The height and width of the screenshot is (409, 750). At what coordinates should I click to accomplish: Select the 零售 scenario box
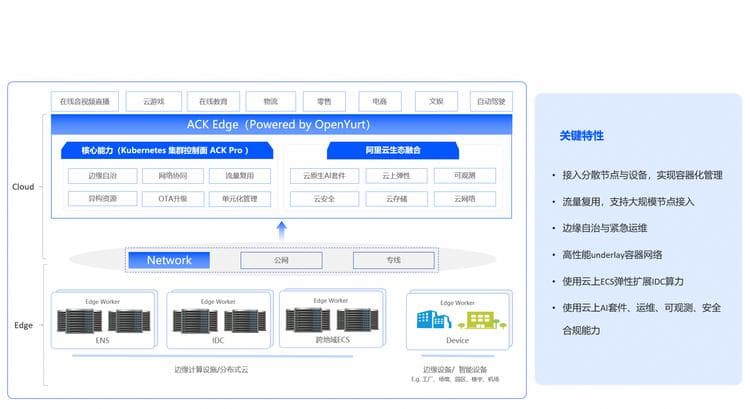tap(324, 101)
